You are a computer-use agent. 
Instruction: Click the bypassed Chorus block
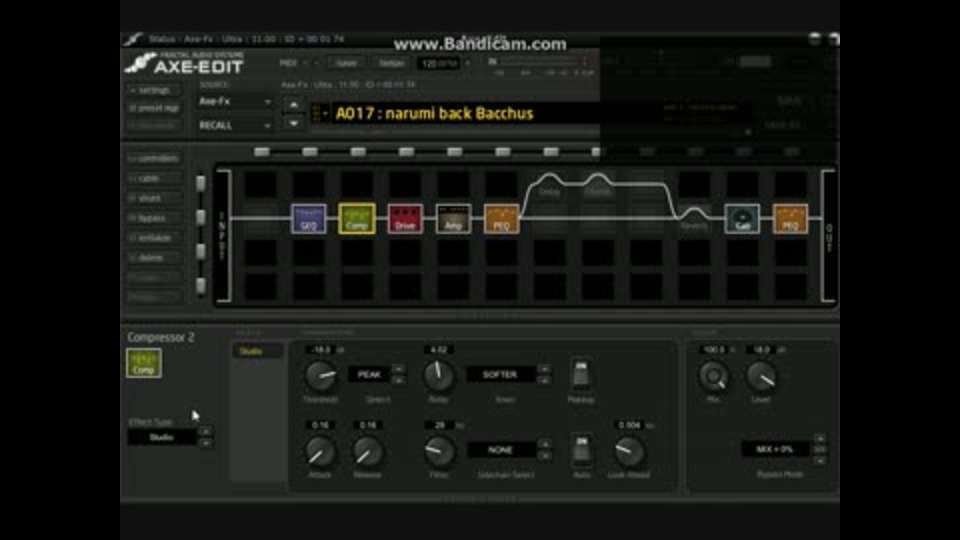tap(598, 186)
